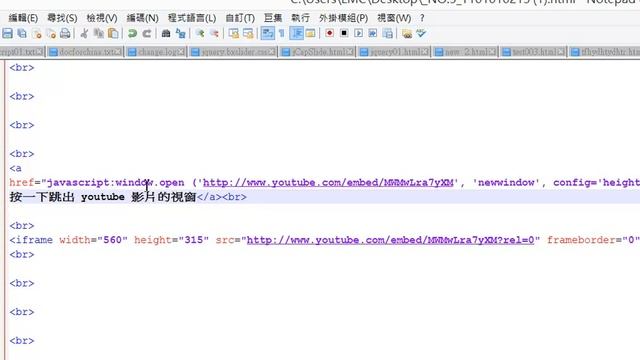
Task: Open the 視窗(W) window menu
Action: 394,18
